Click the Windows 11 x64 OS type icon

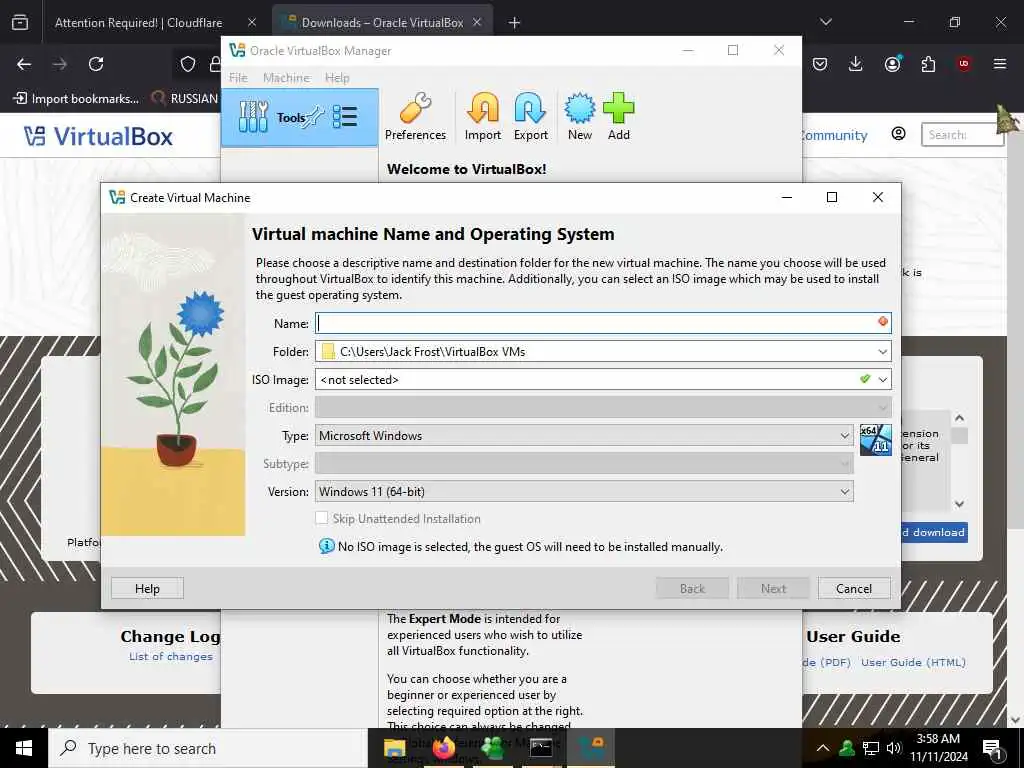click(875, 440)
